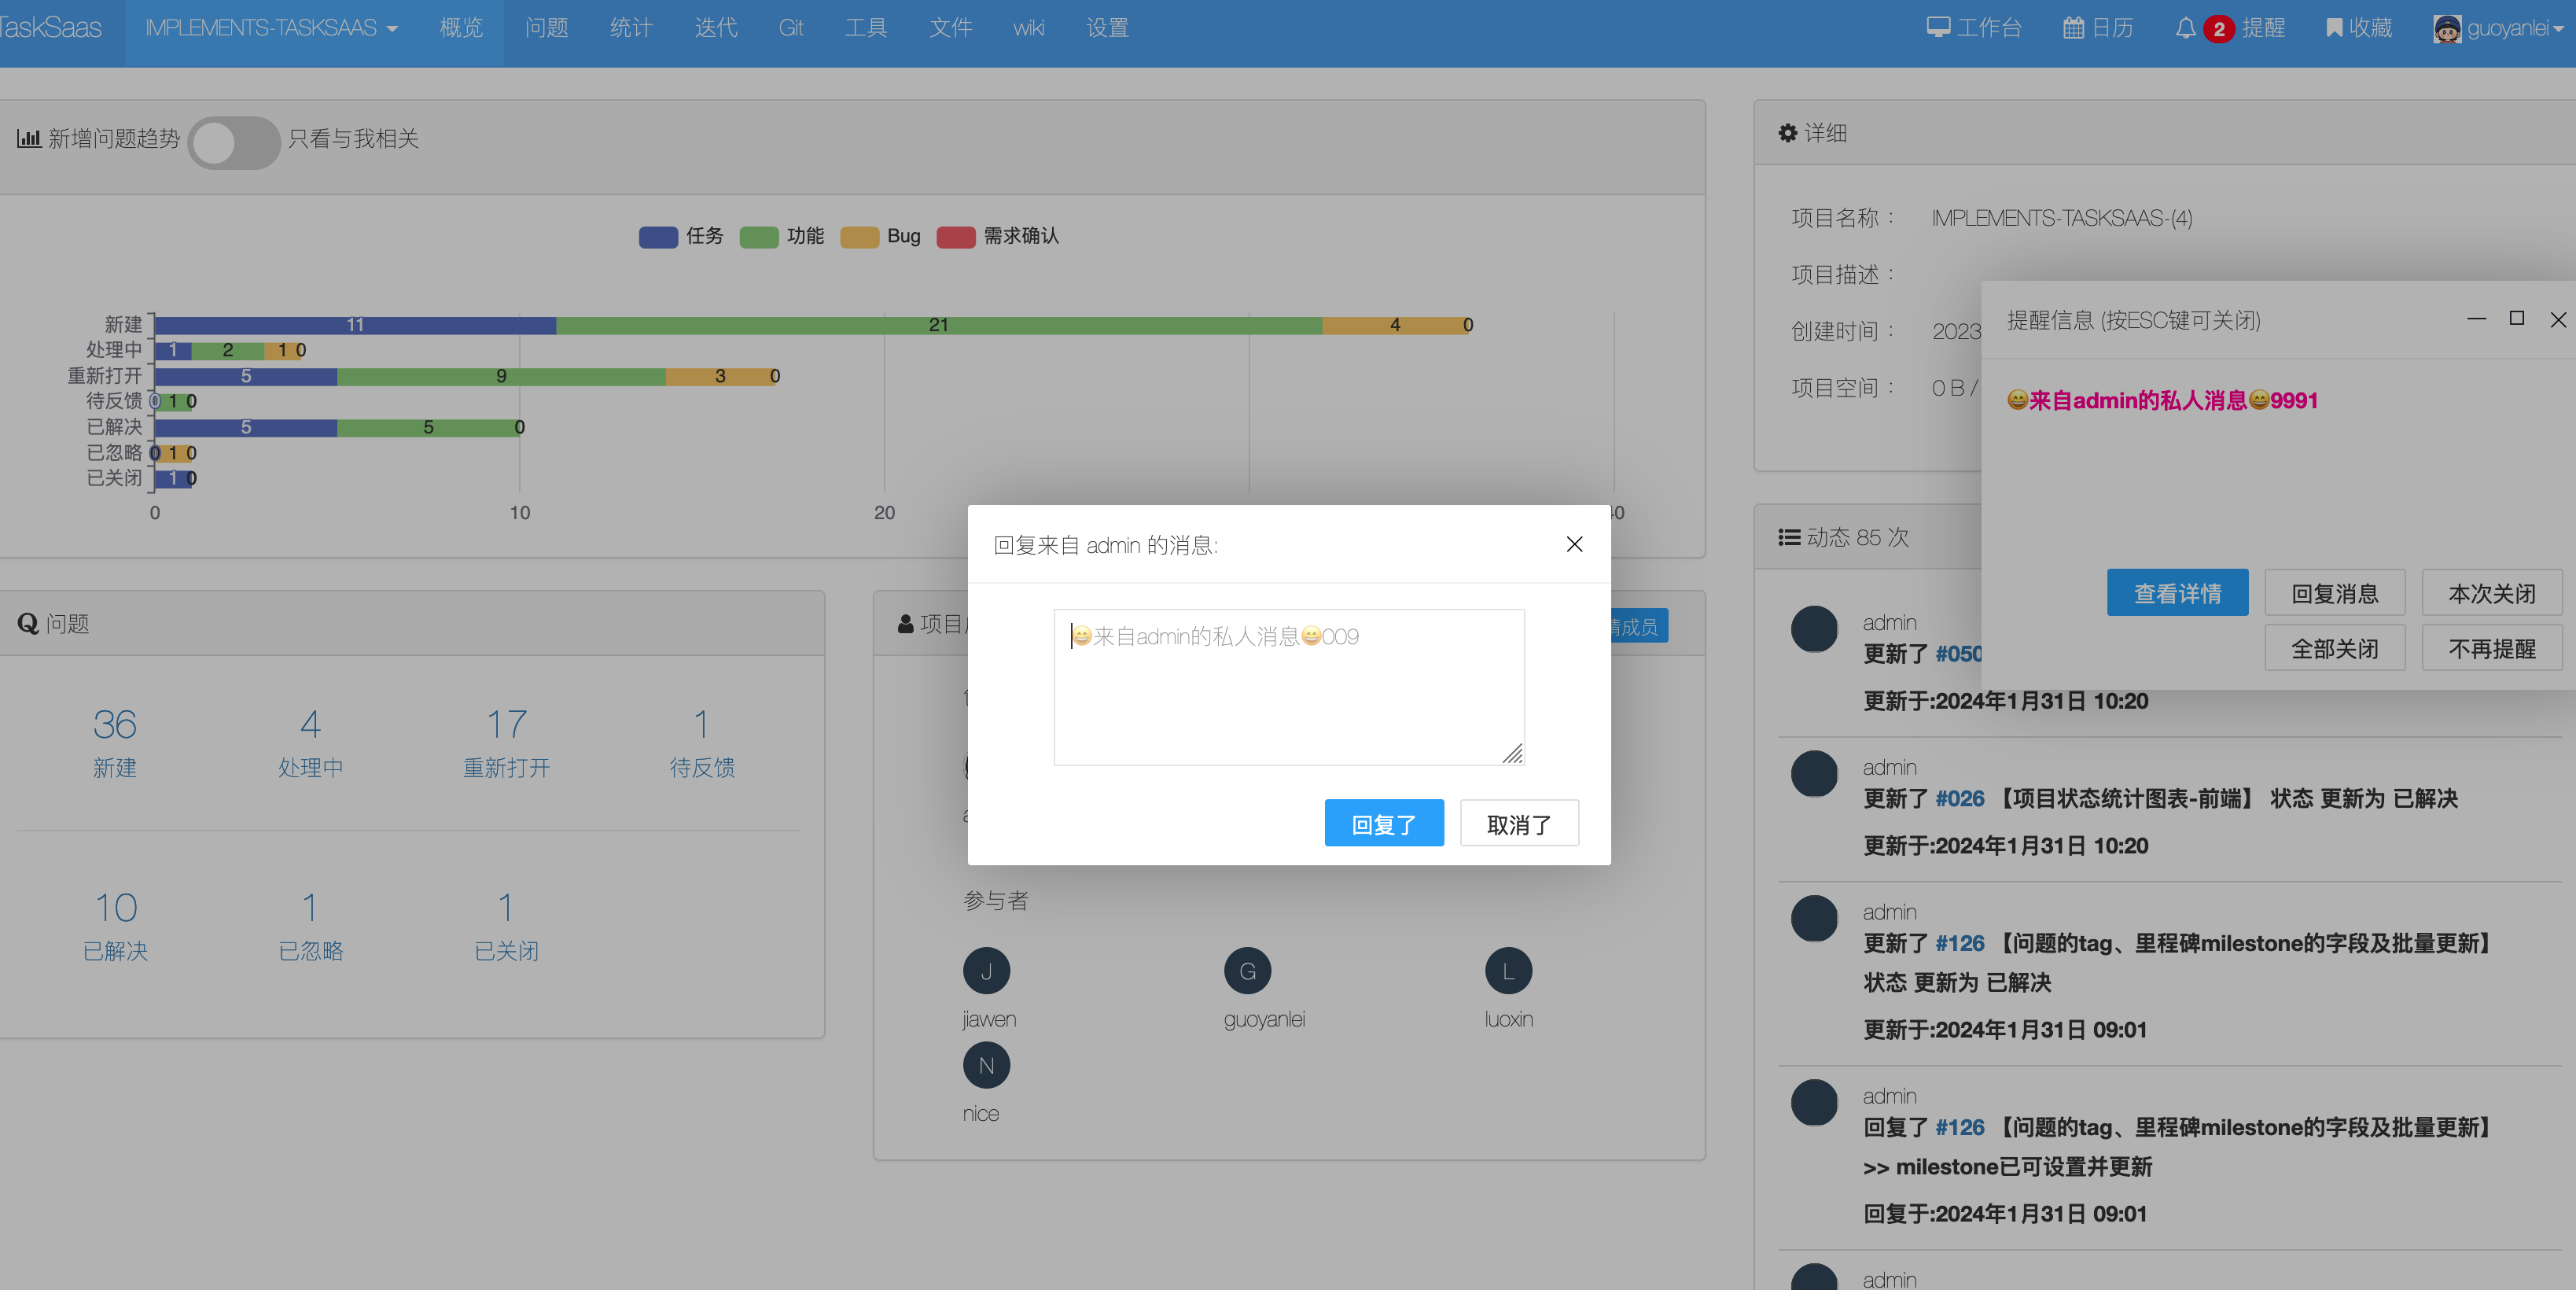Click the guoyanlei user avatar
Screen dimensions: 2576x1290
tap(2447, 28)
